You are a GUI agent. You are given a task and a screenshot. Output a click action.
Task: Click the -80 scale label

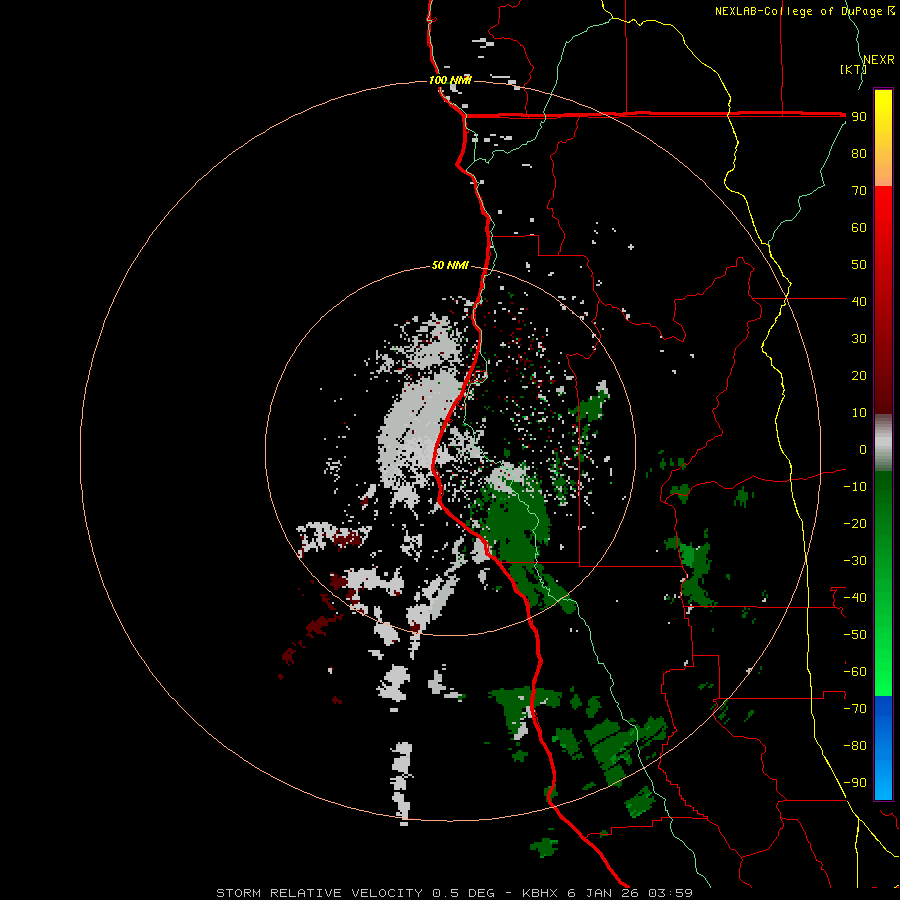click(x=855, y=746)
